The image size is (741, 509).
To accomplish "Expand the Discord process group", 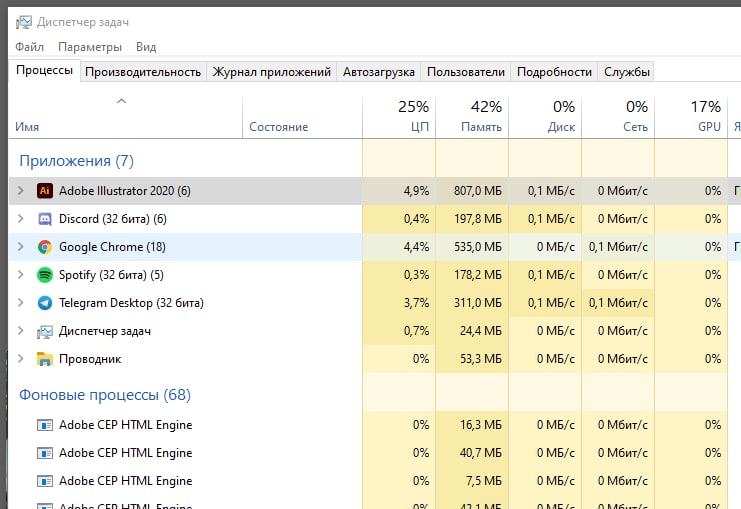I will click(20, 219).
